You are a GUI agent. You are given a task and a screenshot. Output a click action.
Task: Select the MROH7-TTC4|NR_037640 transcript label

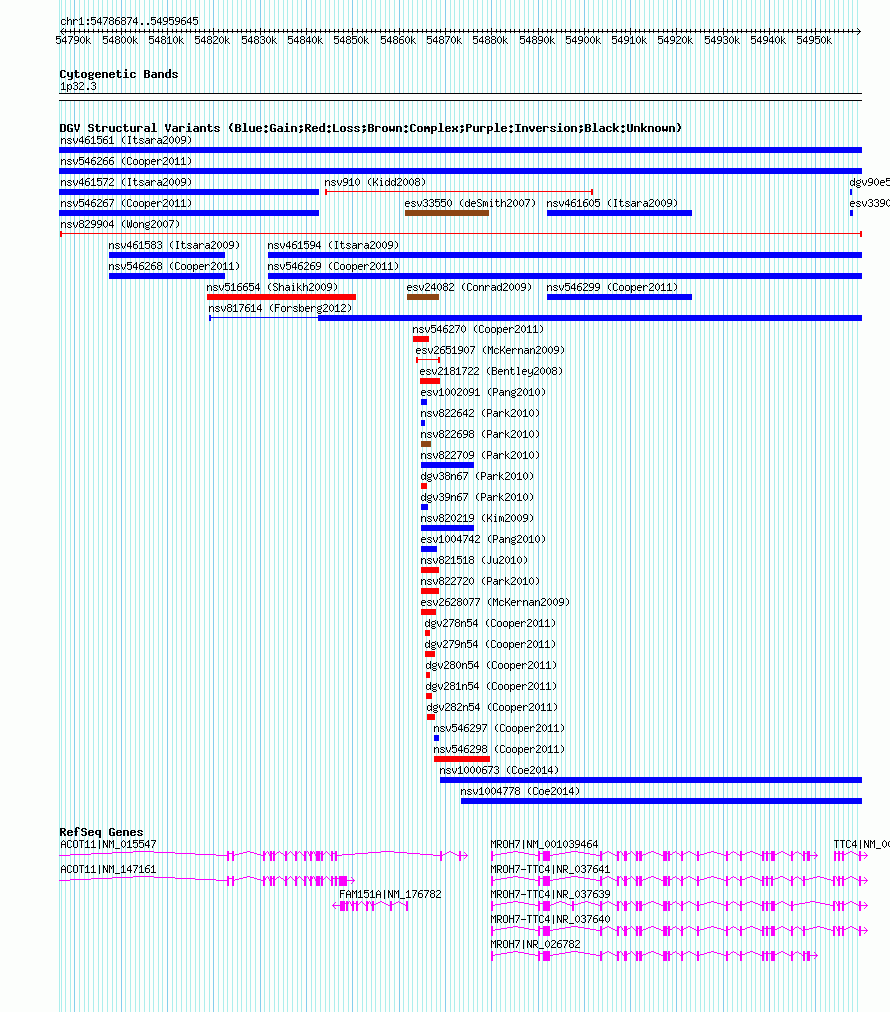(551, 919)
